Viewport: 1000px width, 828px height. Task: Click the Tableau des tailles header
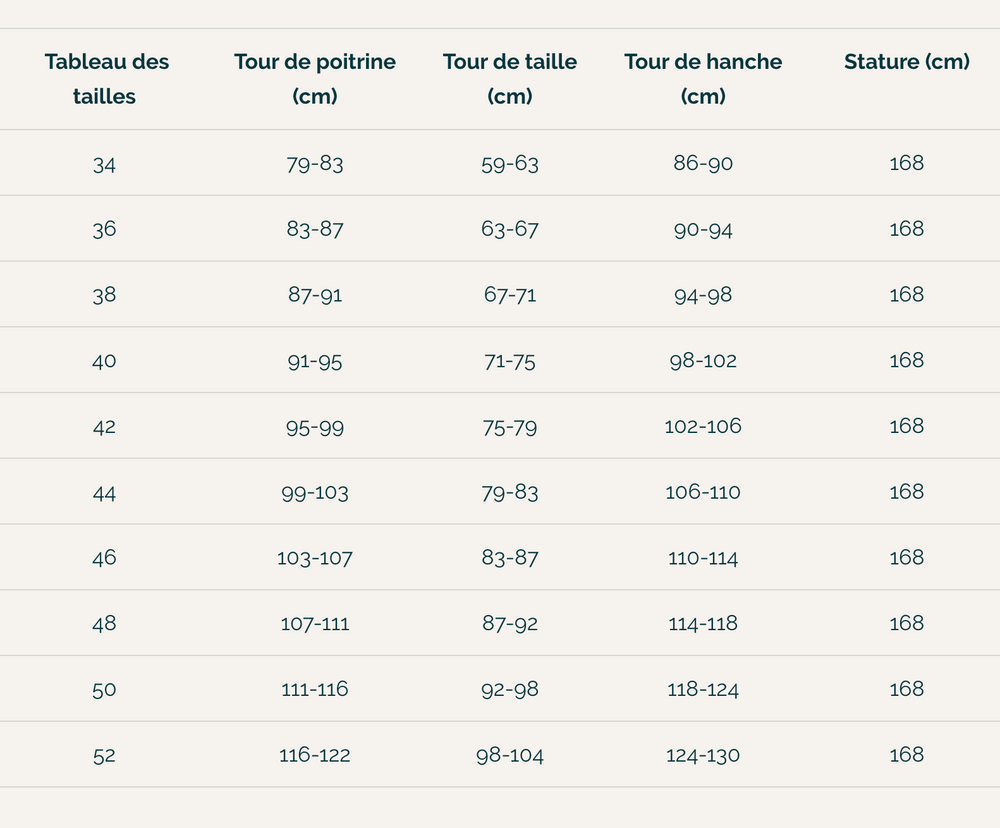pyautogui.click(x=106, y=79)
